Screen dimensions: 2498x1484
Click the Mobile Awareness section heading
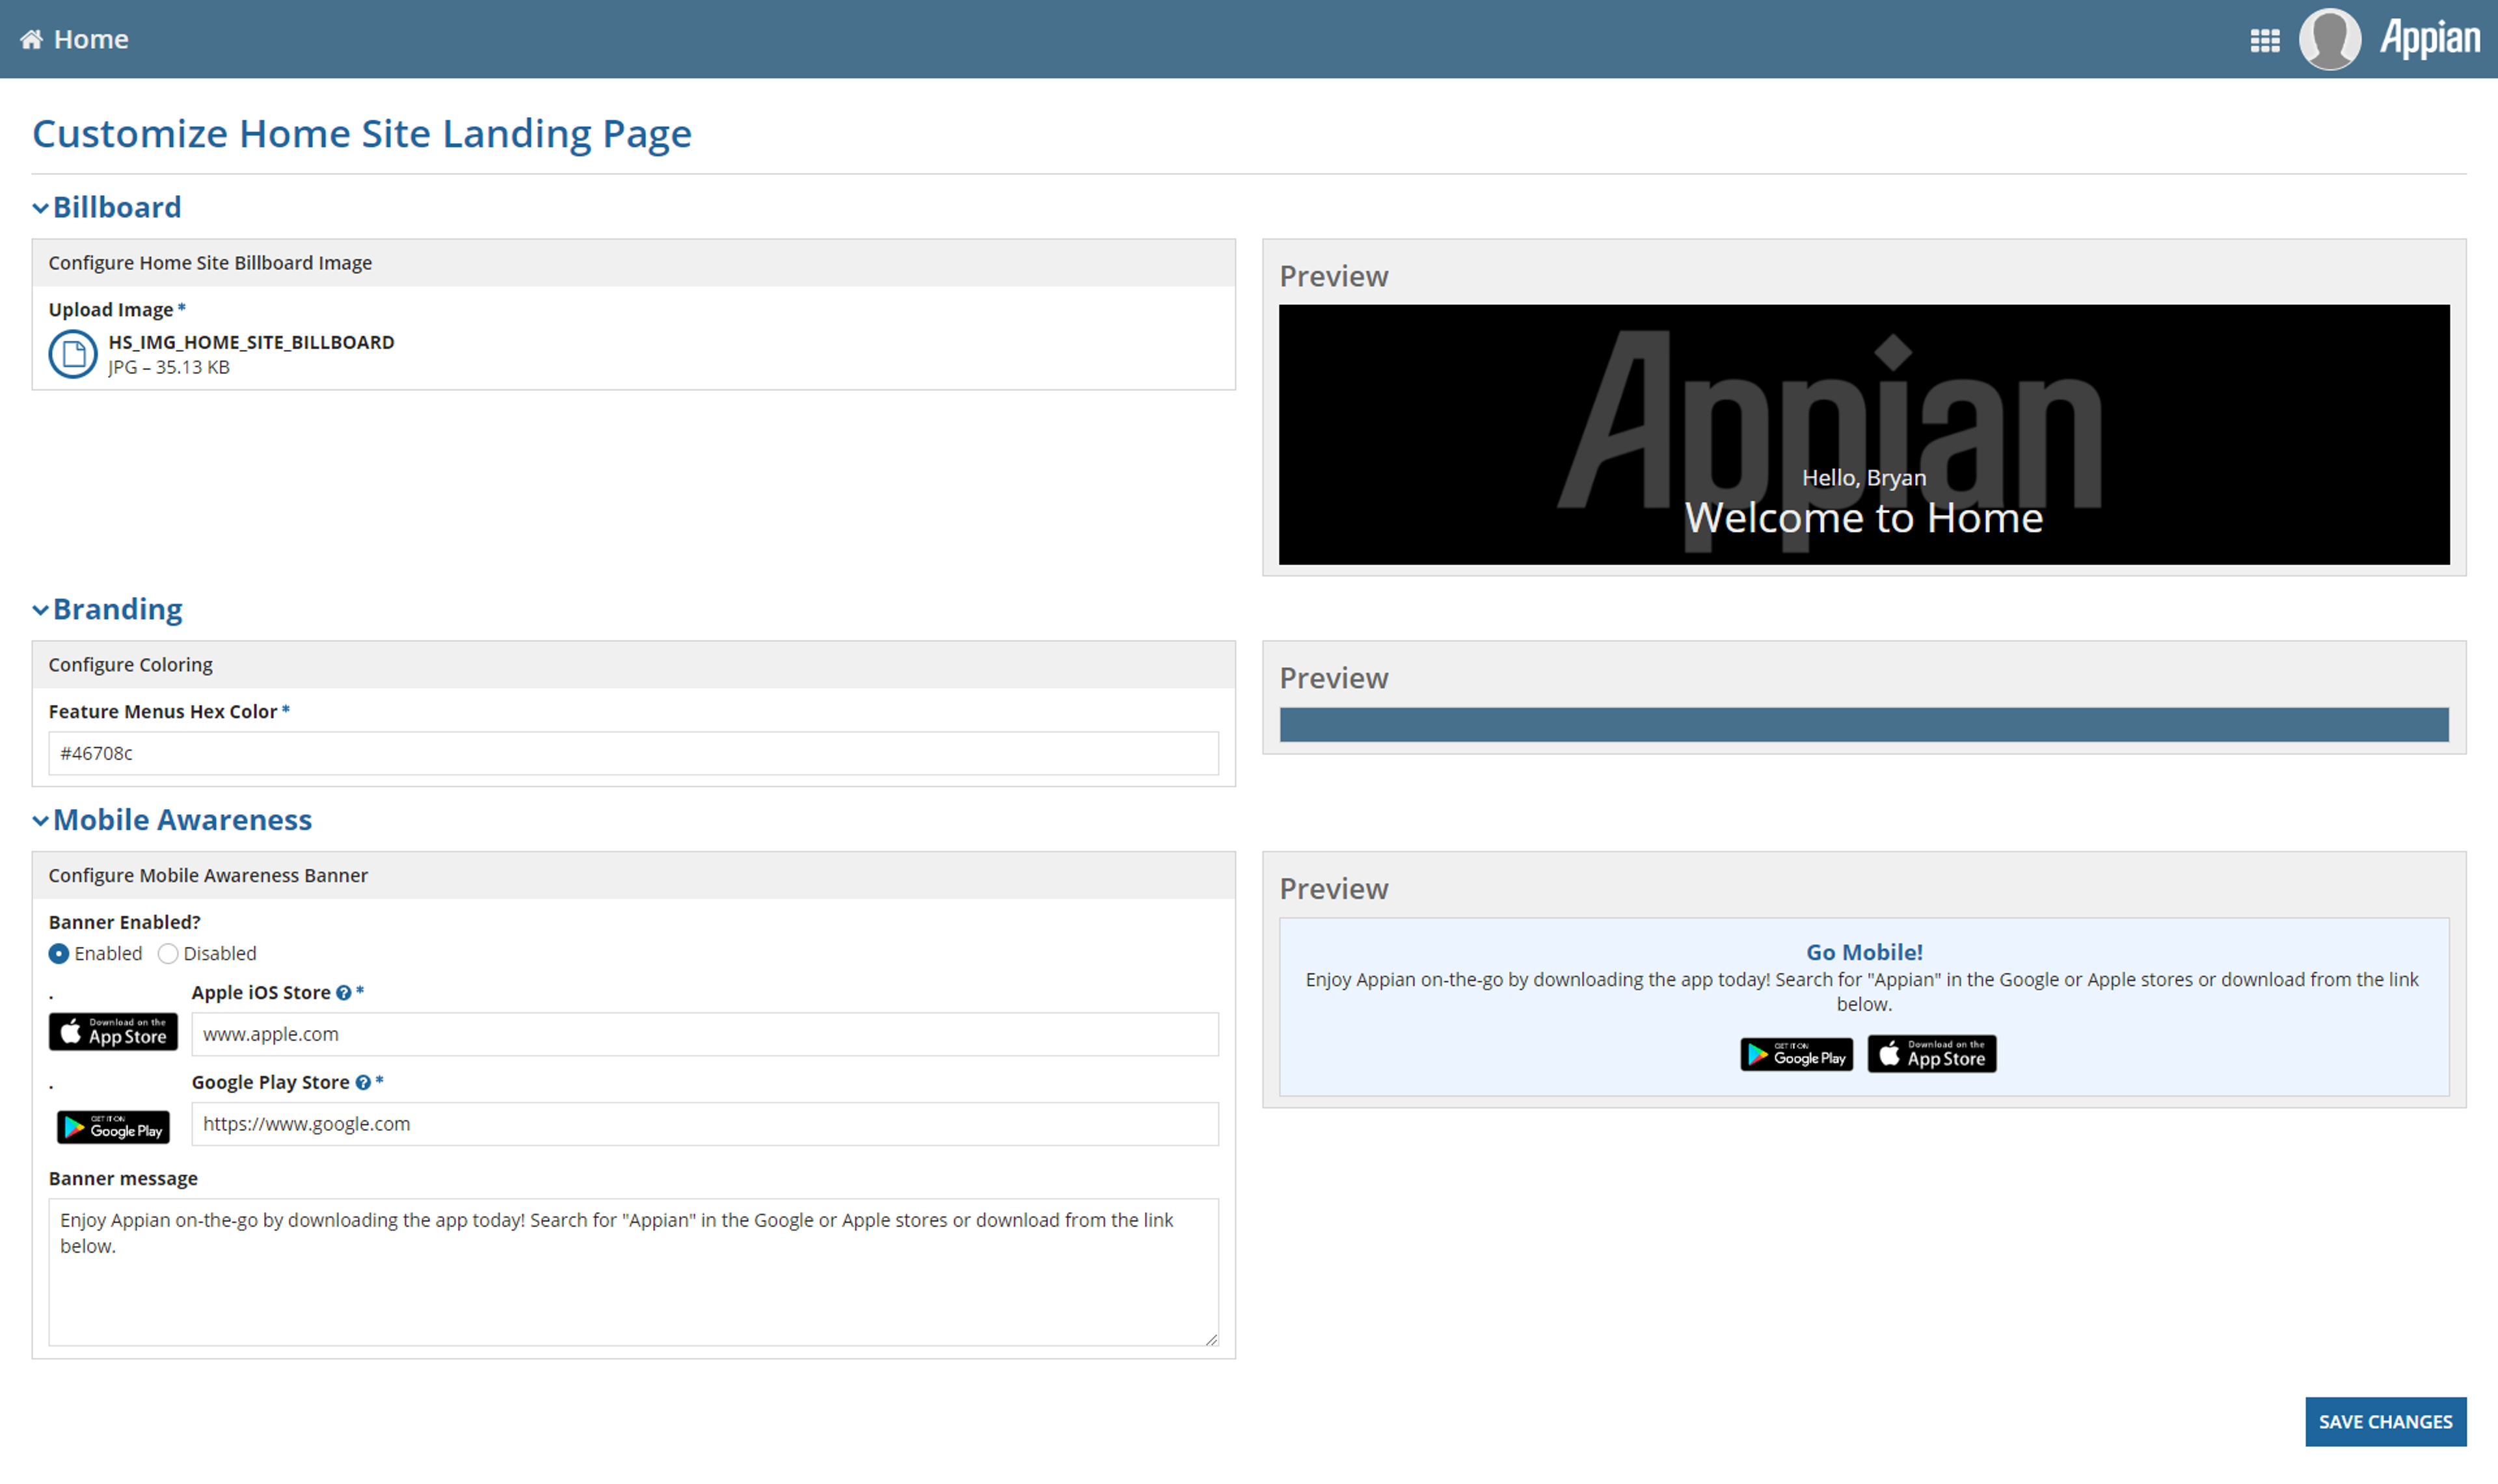tap(183, 820)
